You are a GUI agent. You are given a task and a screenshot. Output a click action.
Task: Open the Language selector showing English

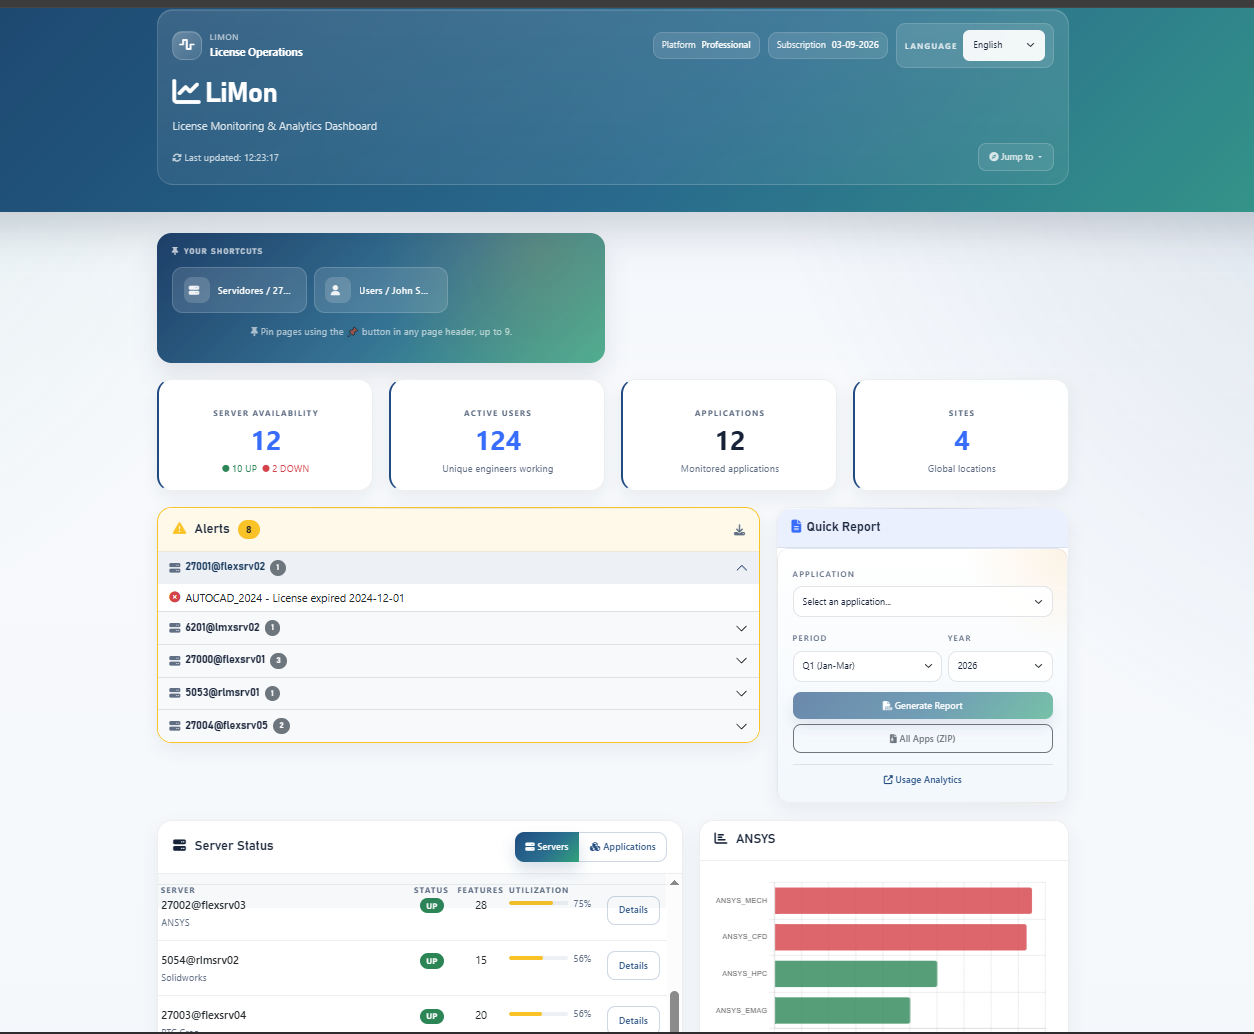pyautogui.click(x=1003, y=45)
